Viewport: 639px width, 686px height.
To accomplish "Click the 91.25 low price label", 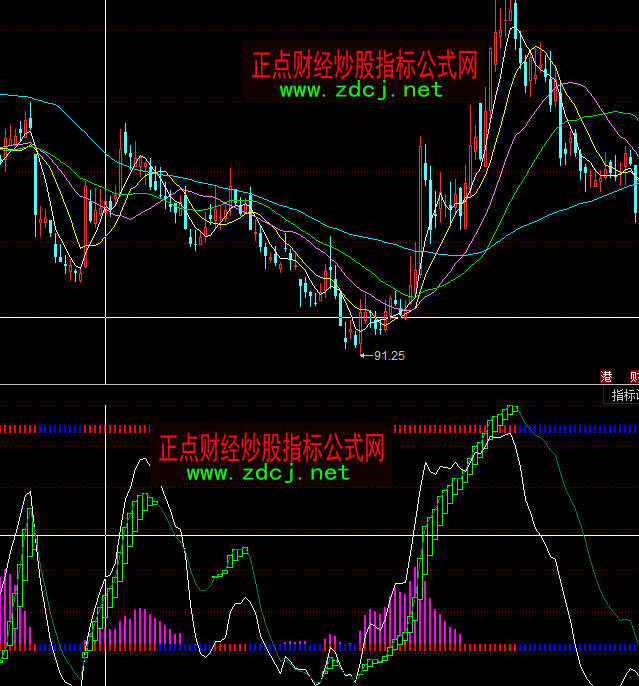I will (388, 355).
